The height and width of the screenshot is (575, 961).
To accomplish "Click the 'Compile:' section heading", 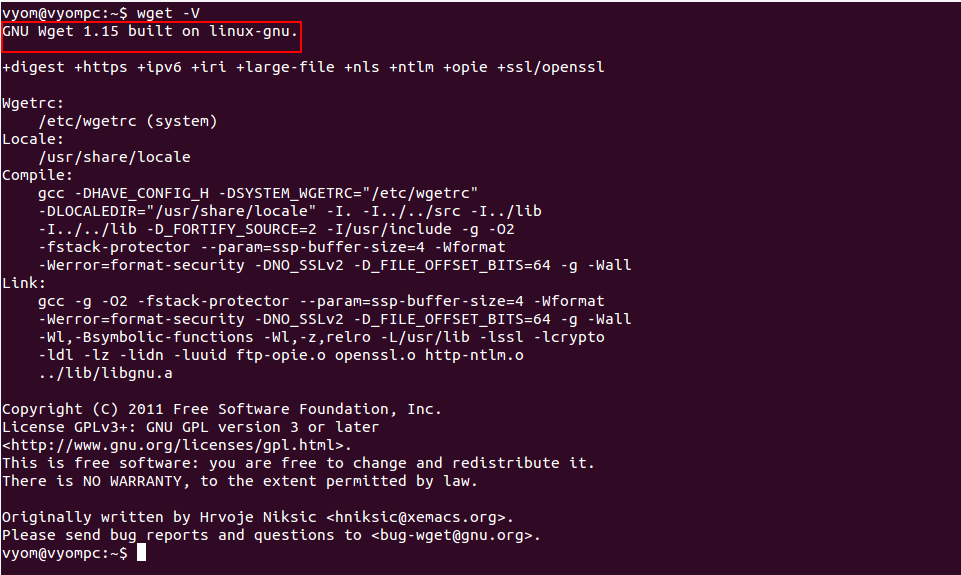I will coord(37,175).
